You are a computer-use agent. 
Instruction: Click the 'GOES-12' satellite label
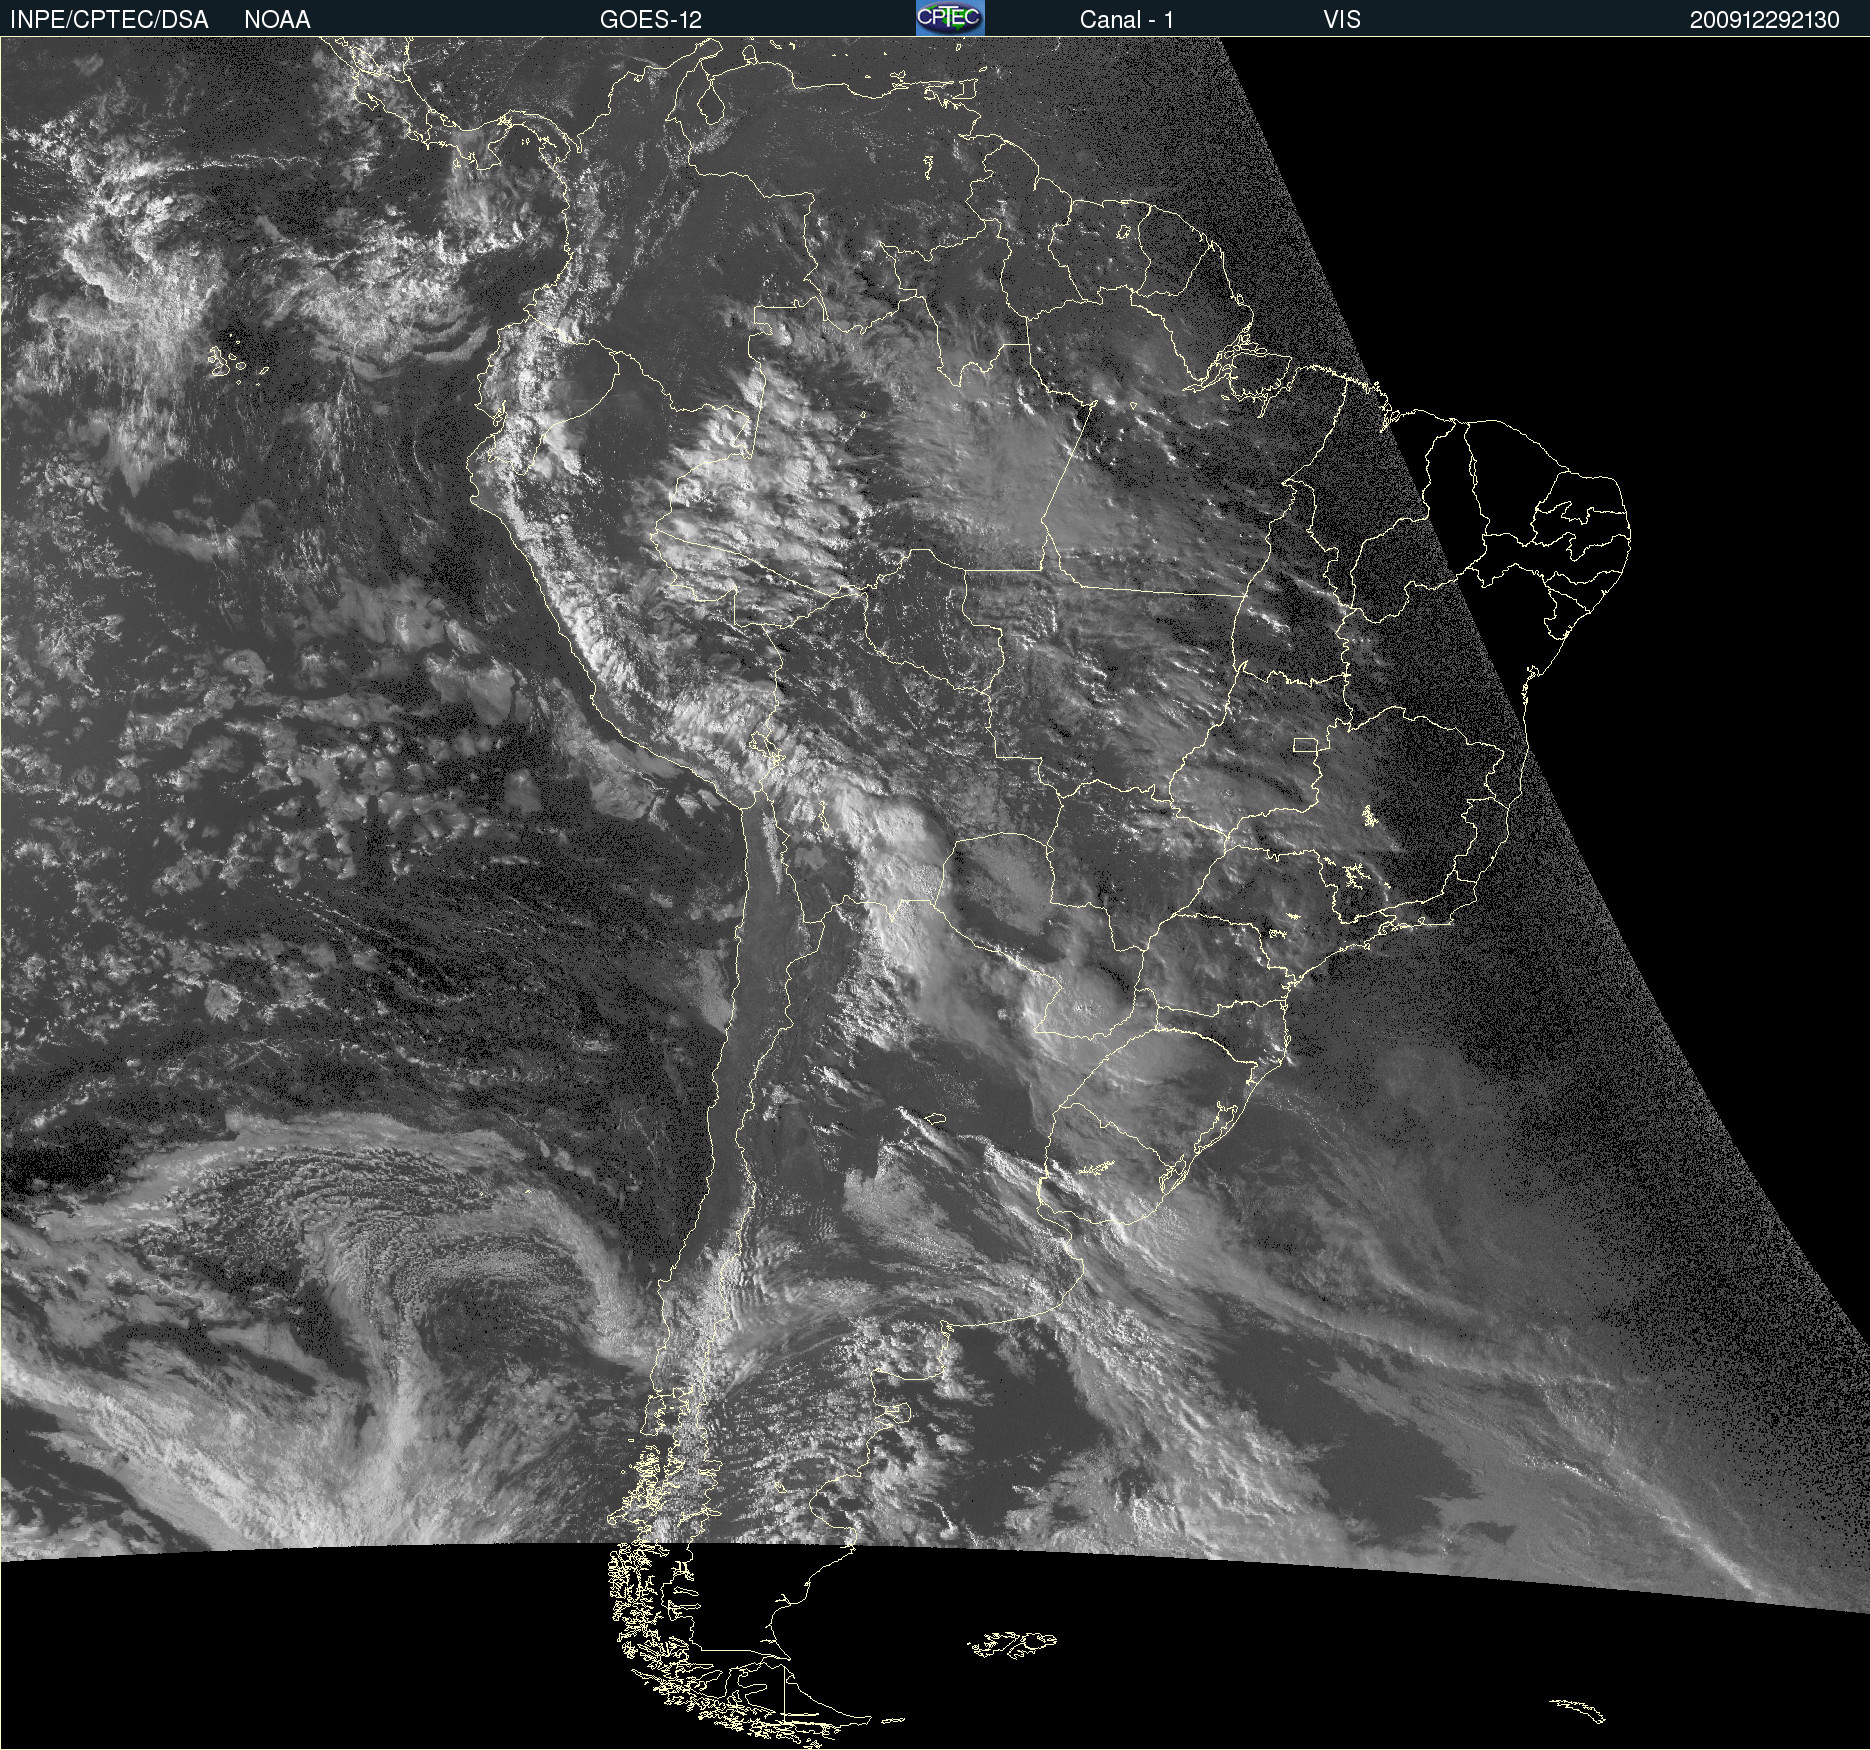[651, 19]
